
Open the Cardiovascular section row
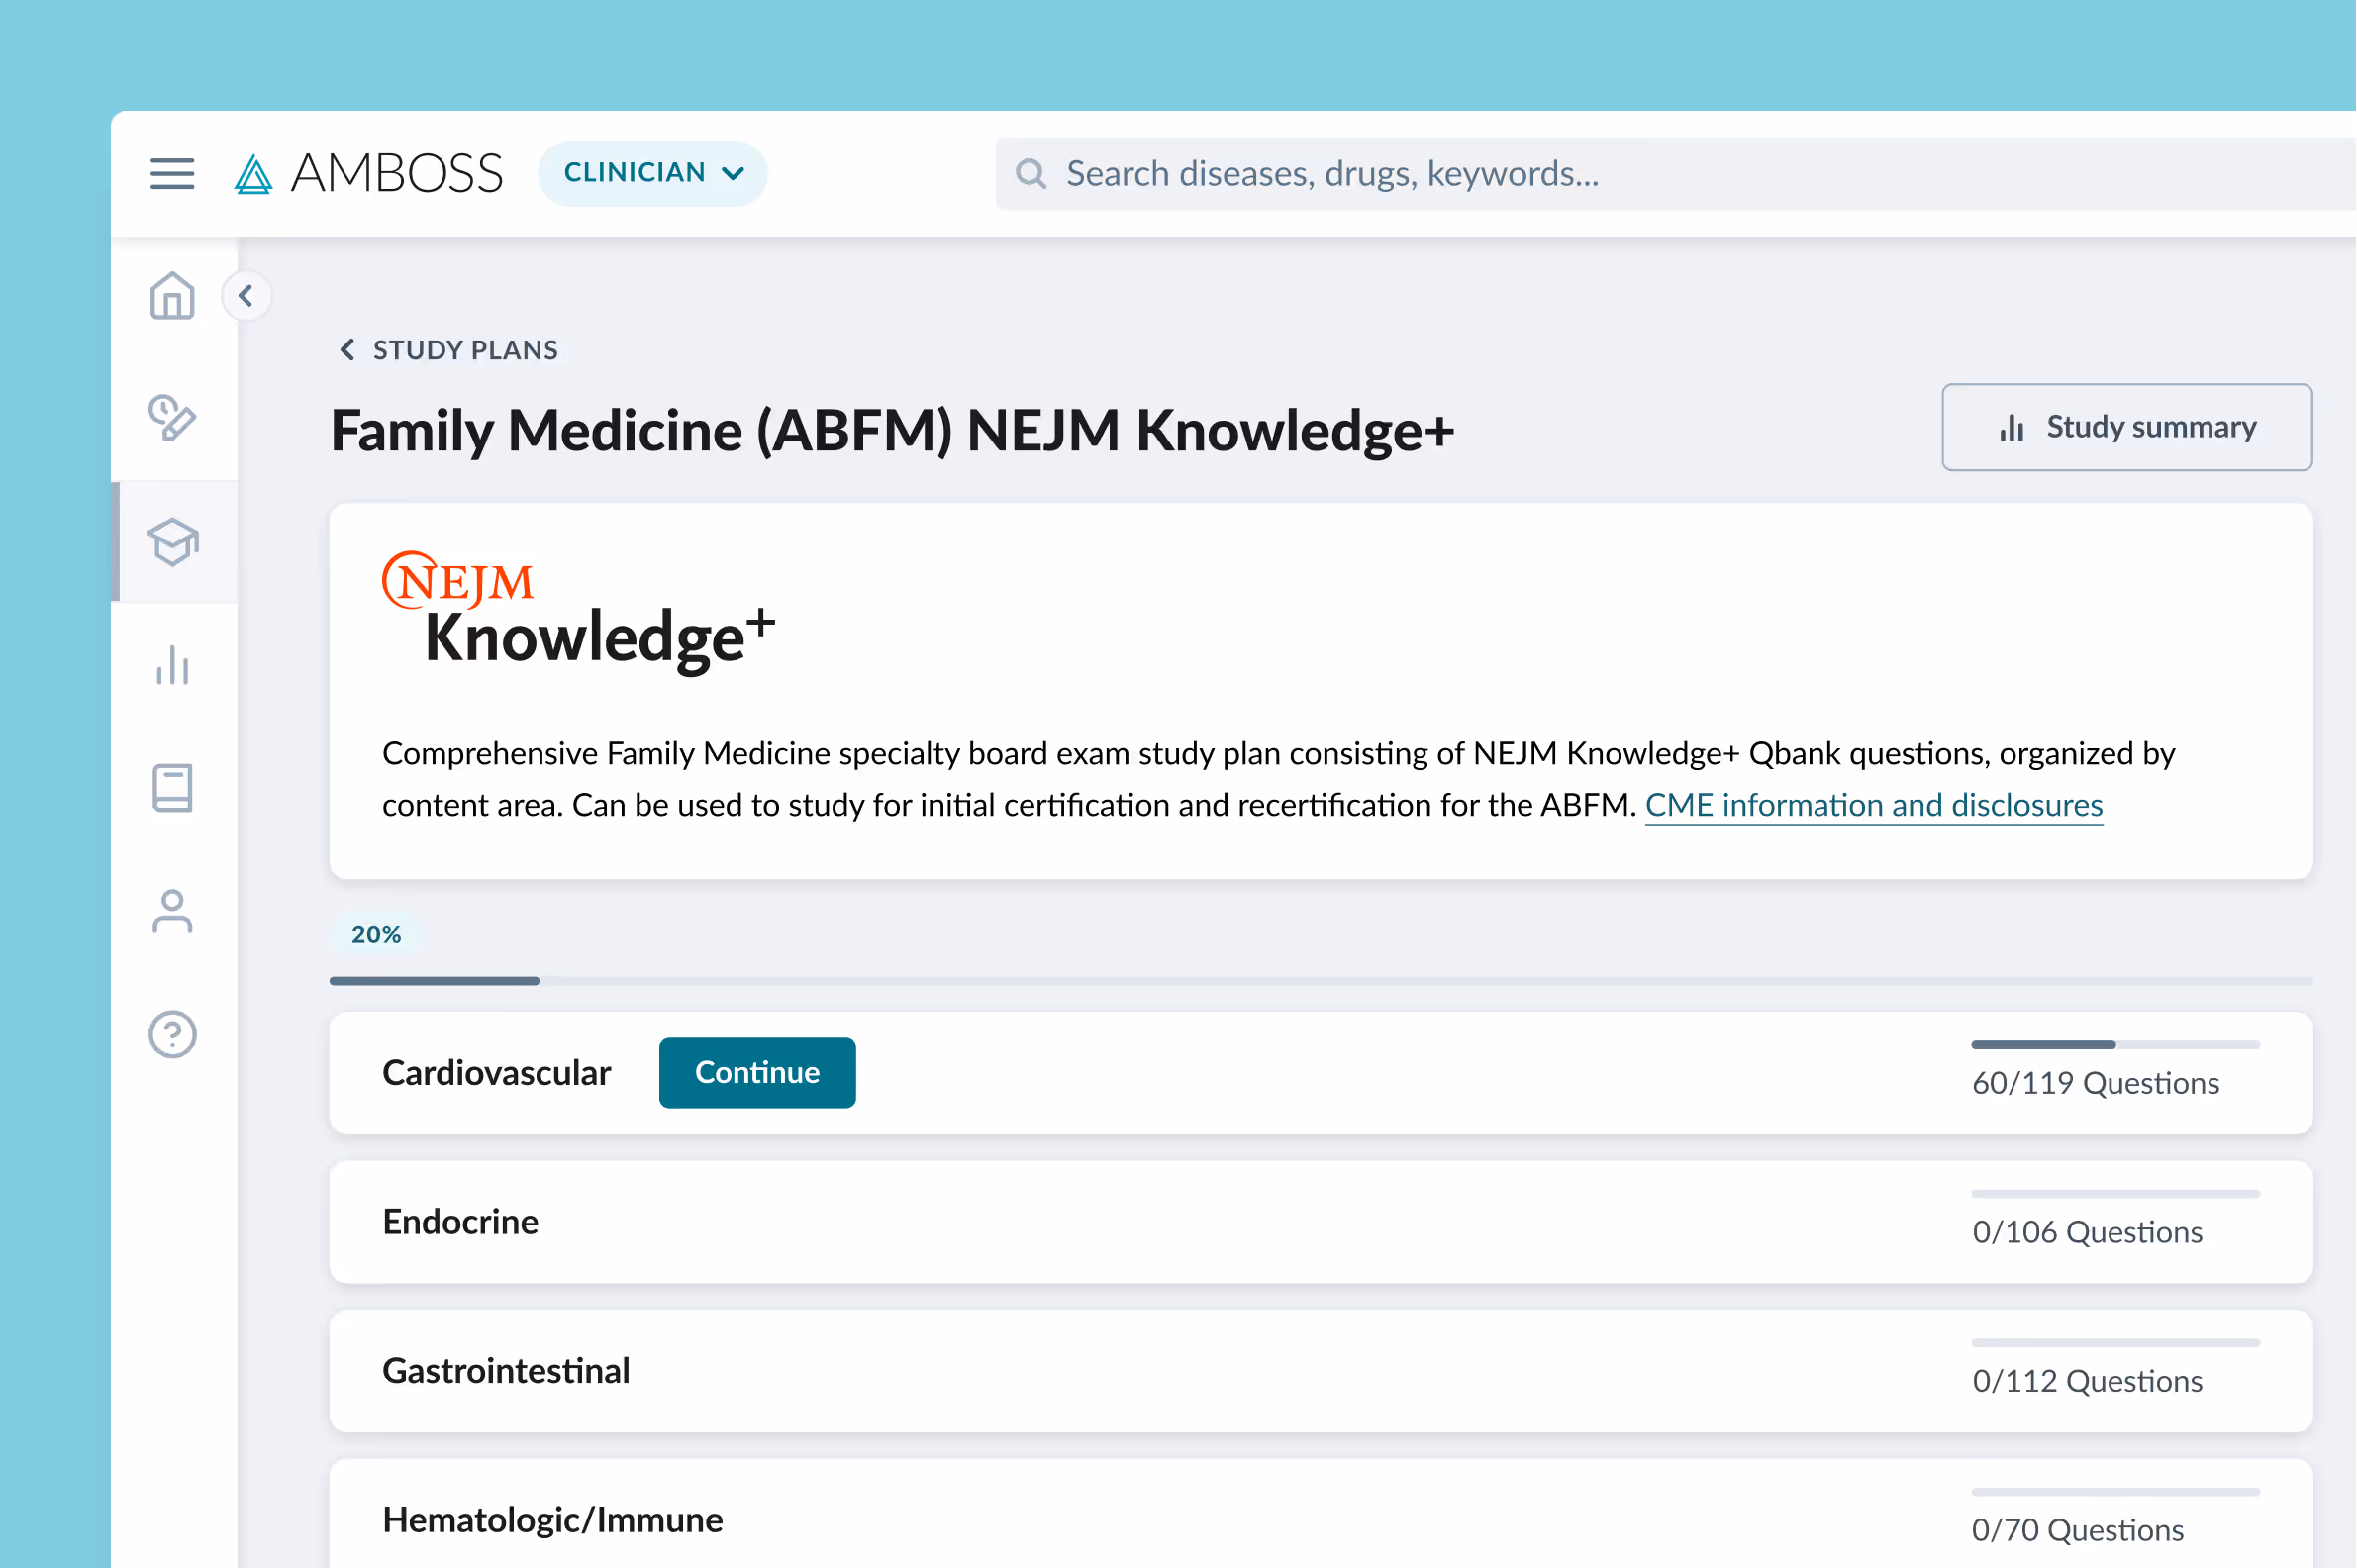[1321, 1073]
